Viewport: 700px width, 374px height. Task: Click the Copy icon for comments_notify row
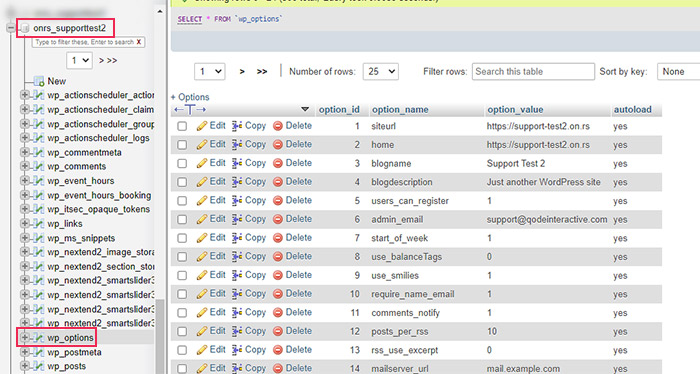[x=237, y=312]
